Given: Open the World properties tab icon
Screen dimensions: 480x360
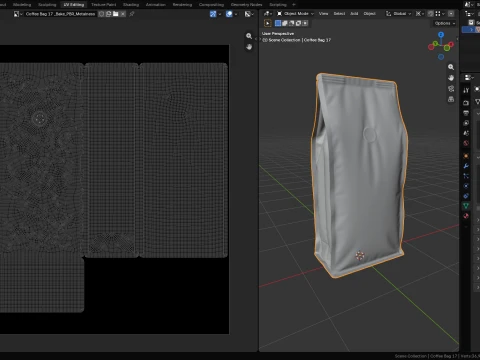Looking at the screenshot, I should [466, 143].
